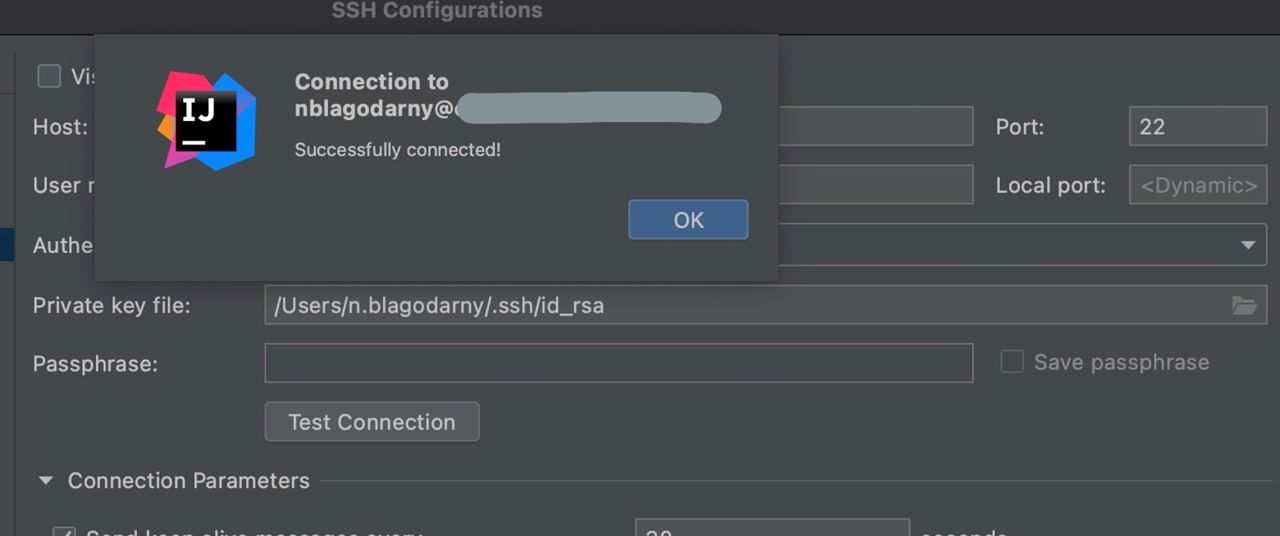Viewport: 1280px width, 536px height.
Task: Click the Successfully connected! message text
Action: (398, 150)
